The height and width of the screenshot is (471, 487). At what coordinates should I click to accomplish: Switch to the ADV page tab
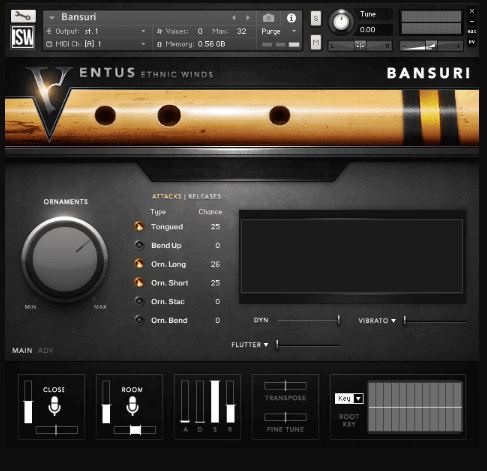coord(46,350)
